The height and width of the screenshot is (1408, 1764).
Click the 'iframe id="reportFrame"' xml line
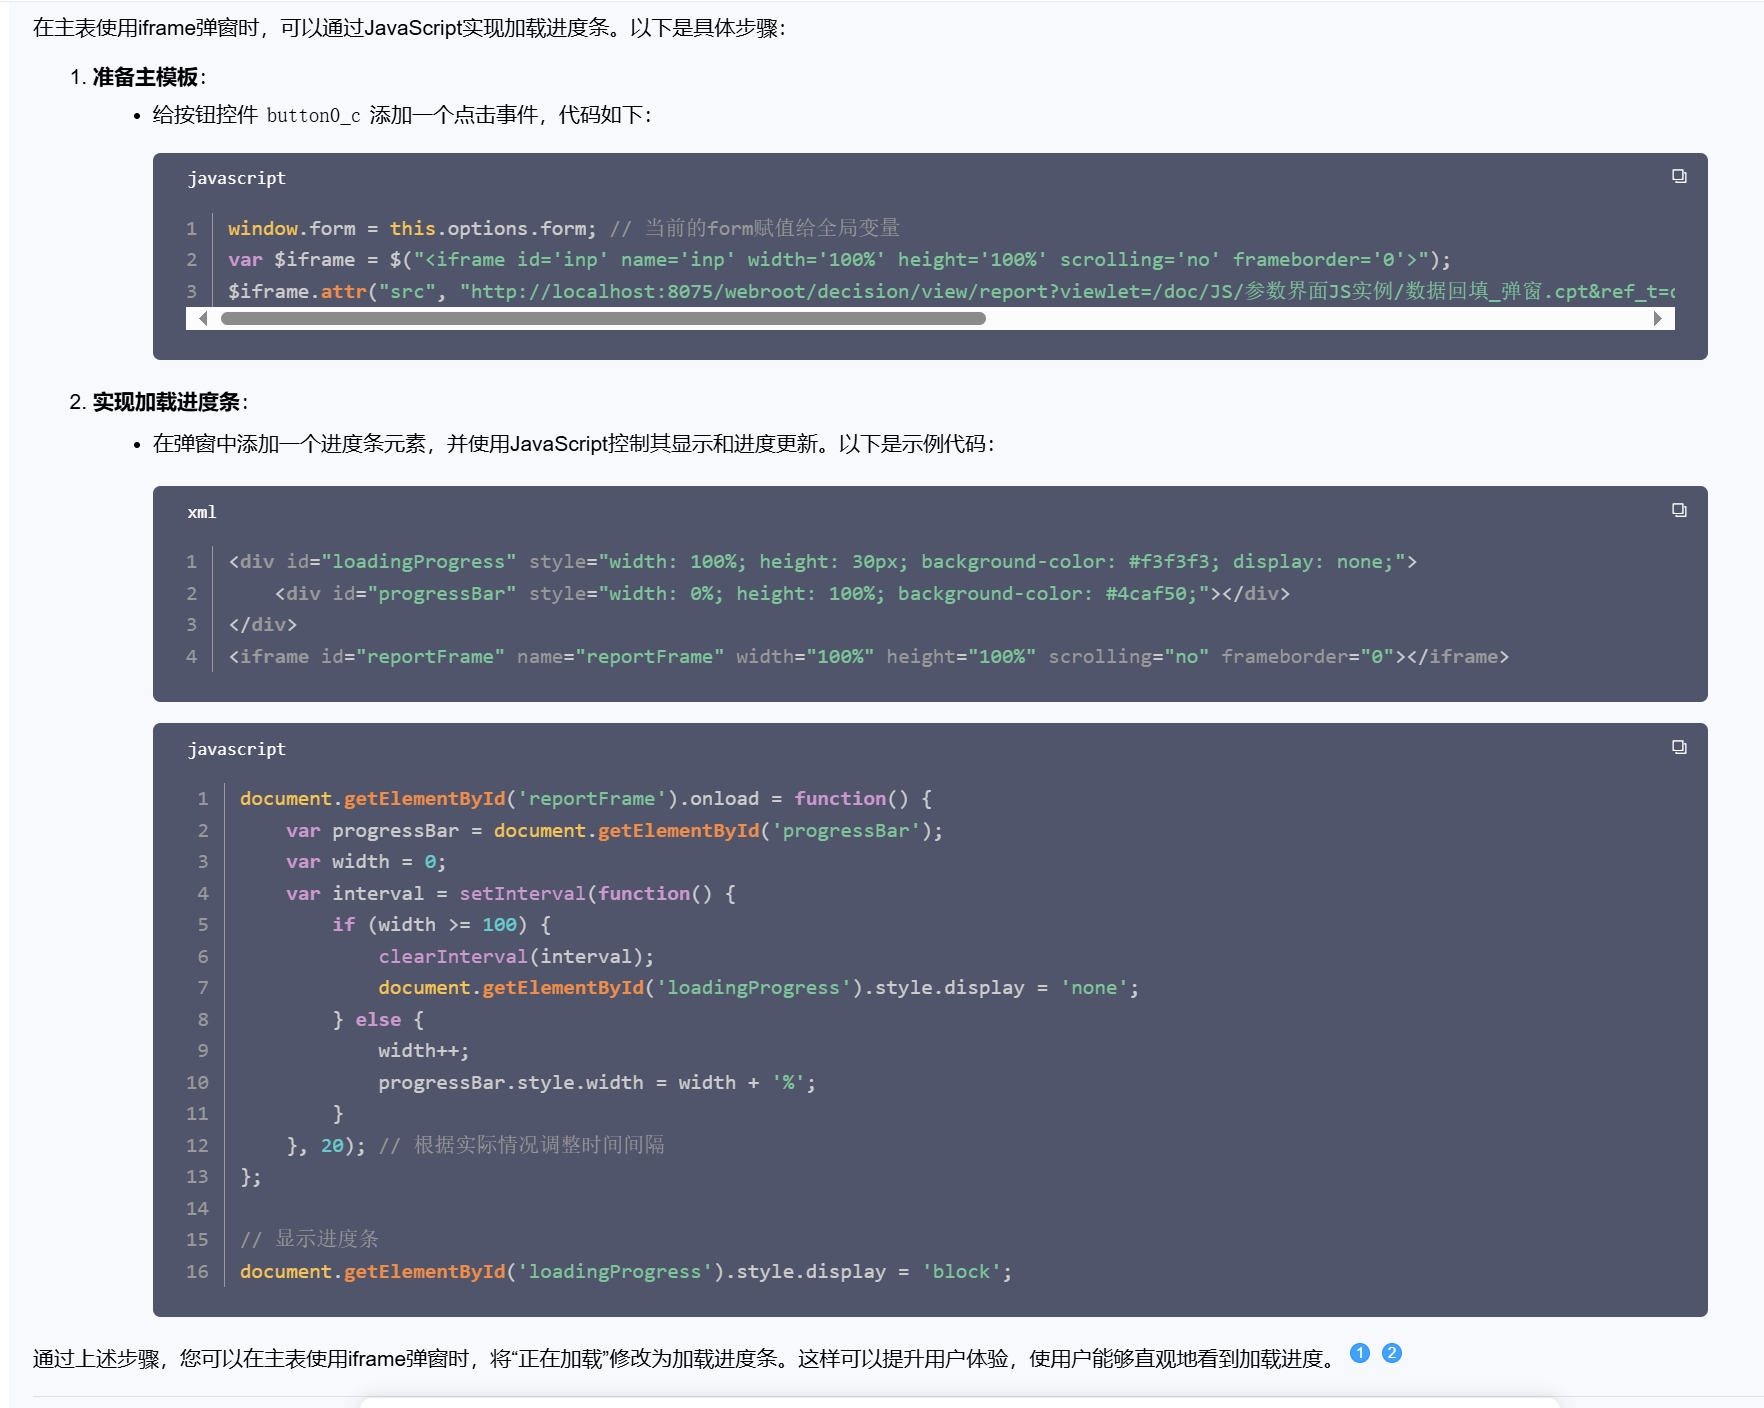[869, 657]
